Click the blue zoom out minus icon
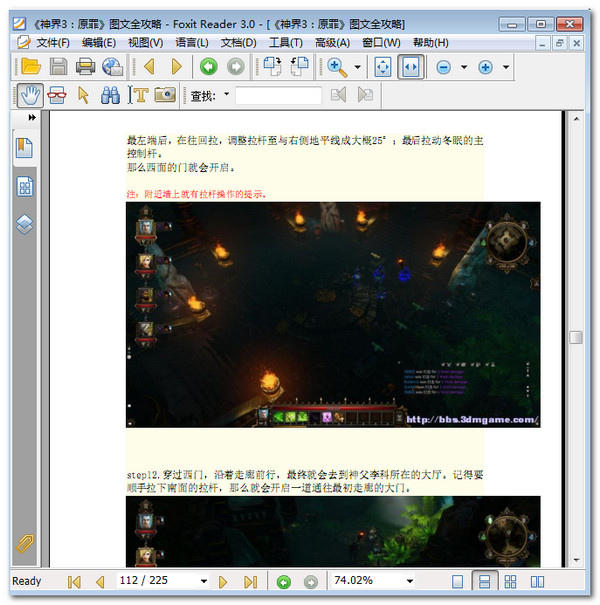Viewport: 600px width, 605px height. pos(443,68)
